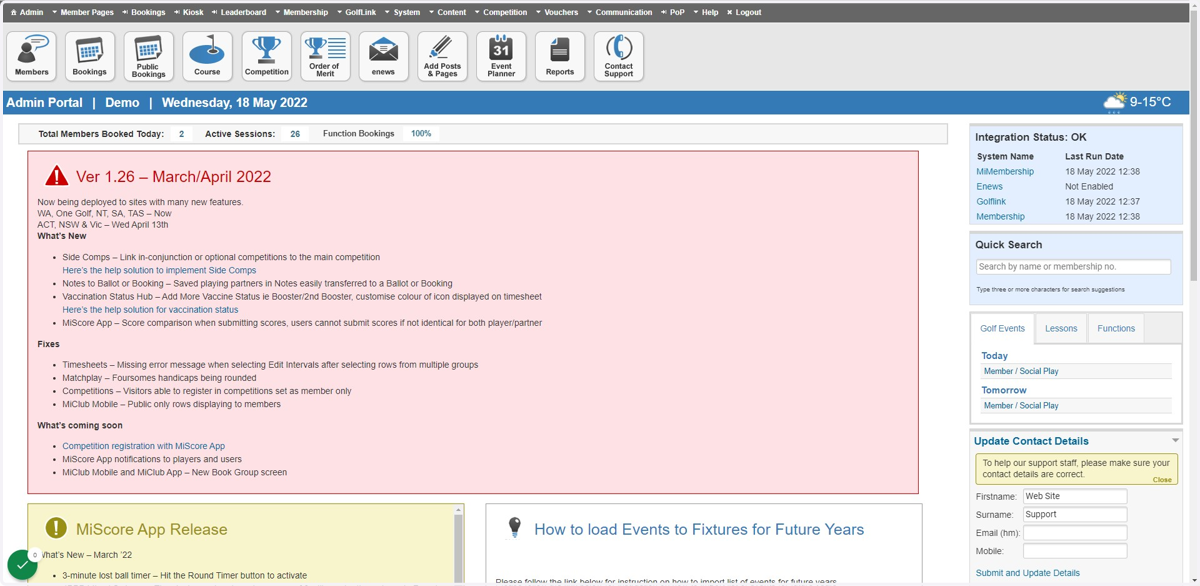Expand the Membership top menu
1200x586 pixels.
point(301,12)
